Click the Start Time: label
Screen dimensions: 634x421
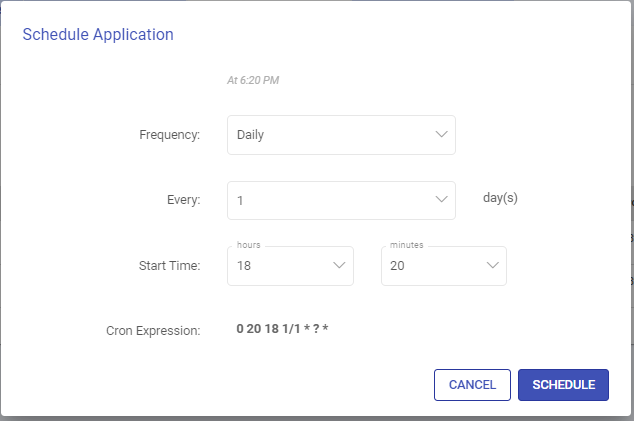click(x=169, y=265)
